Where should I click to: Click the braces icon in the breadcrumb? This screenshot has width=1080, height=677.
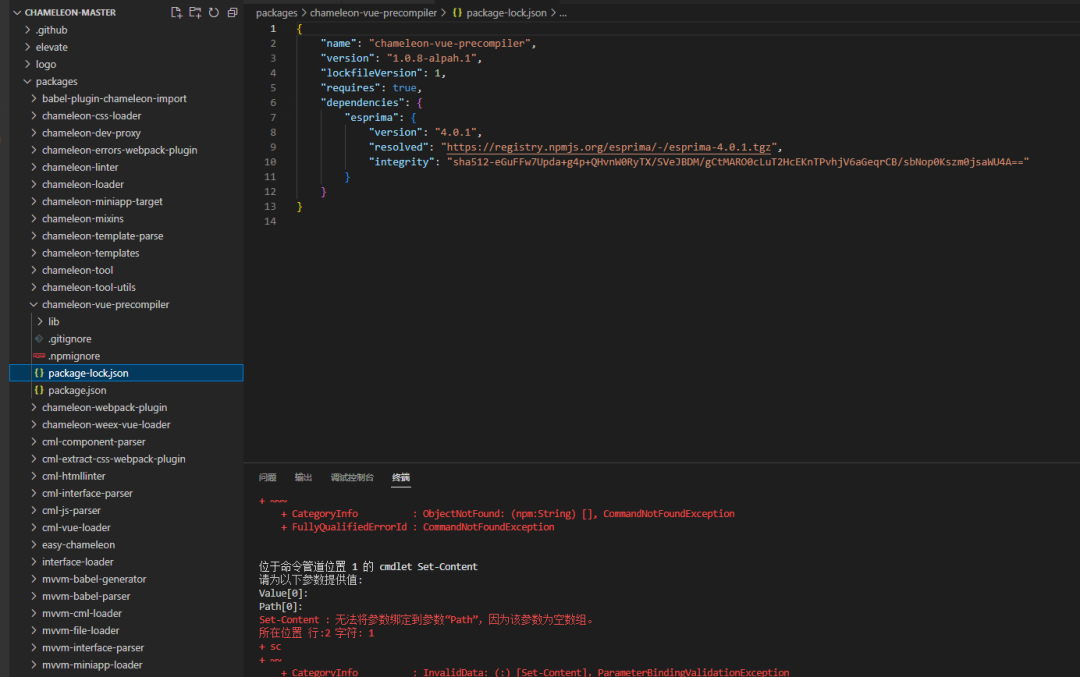[457, 12]
